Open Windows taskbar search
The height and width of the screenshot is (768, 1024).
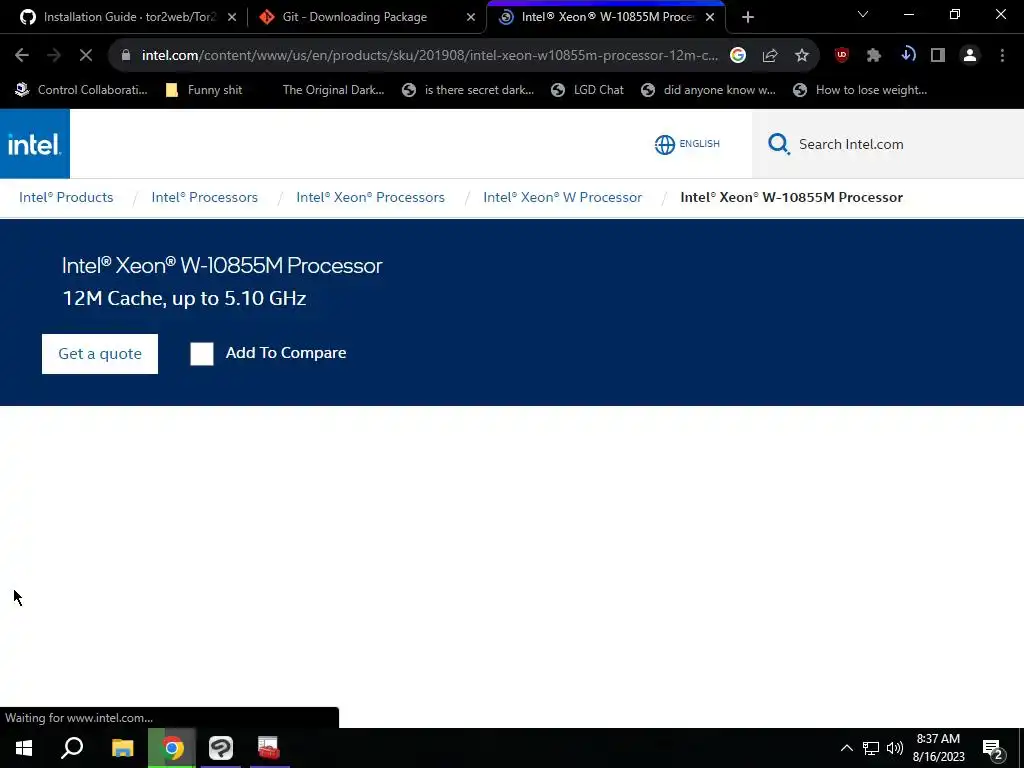click(72, 748)
